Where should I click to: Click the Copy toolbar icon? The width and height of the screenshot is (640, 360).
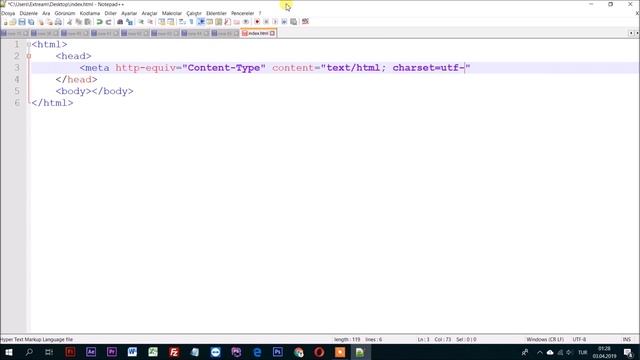pos(78,22)
